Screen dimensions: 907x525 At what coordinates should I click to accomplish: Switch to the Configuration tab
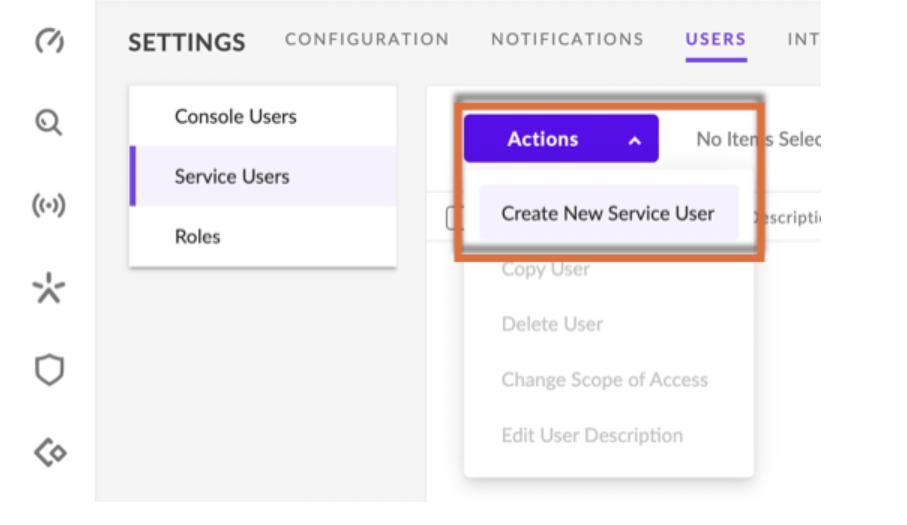point(367,40)
